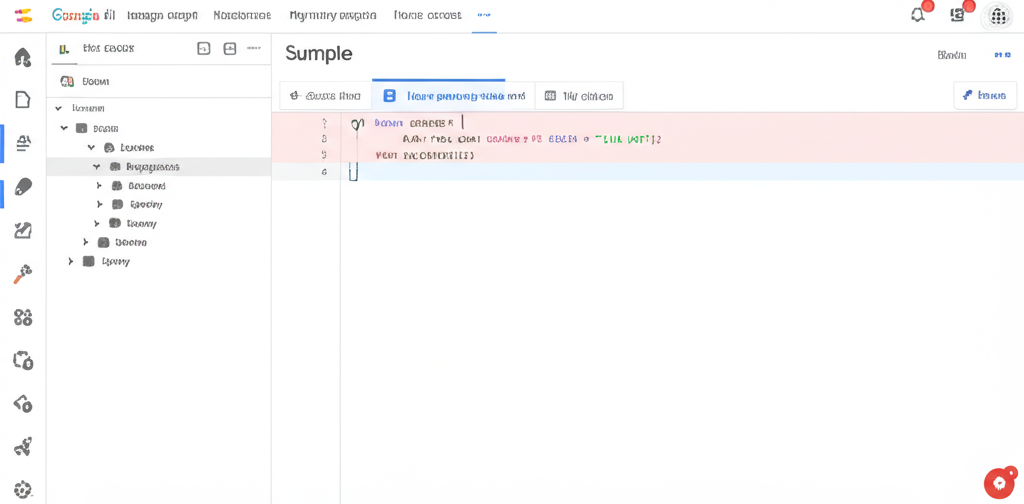Click the red floating chat button

pyautogui.click(x=999, y=484)
